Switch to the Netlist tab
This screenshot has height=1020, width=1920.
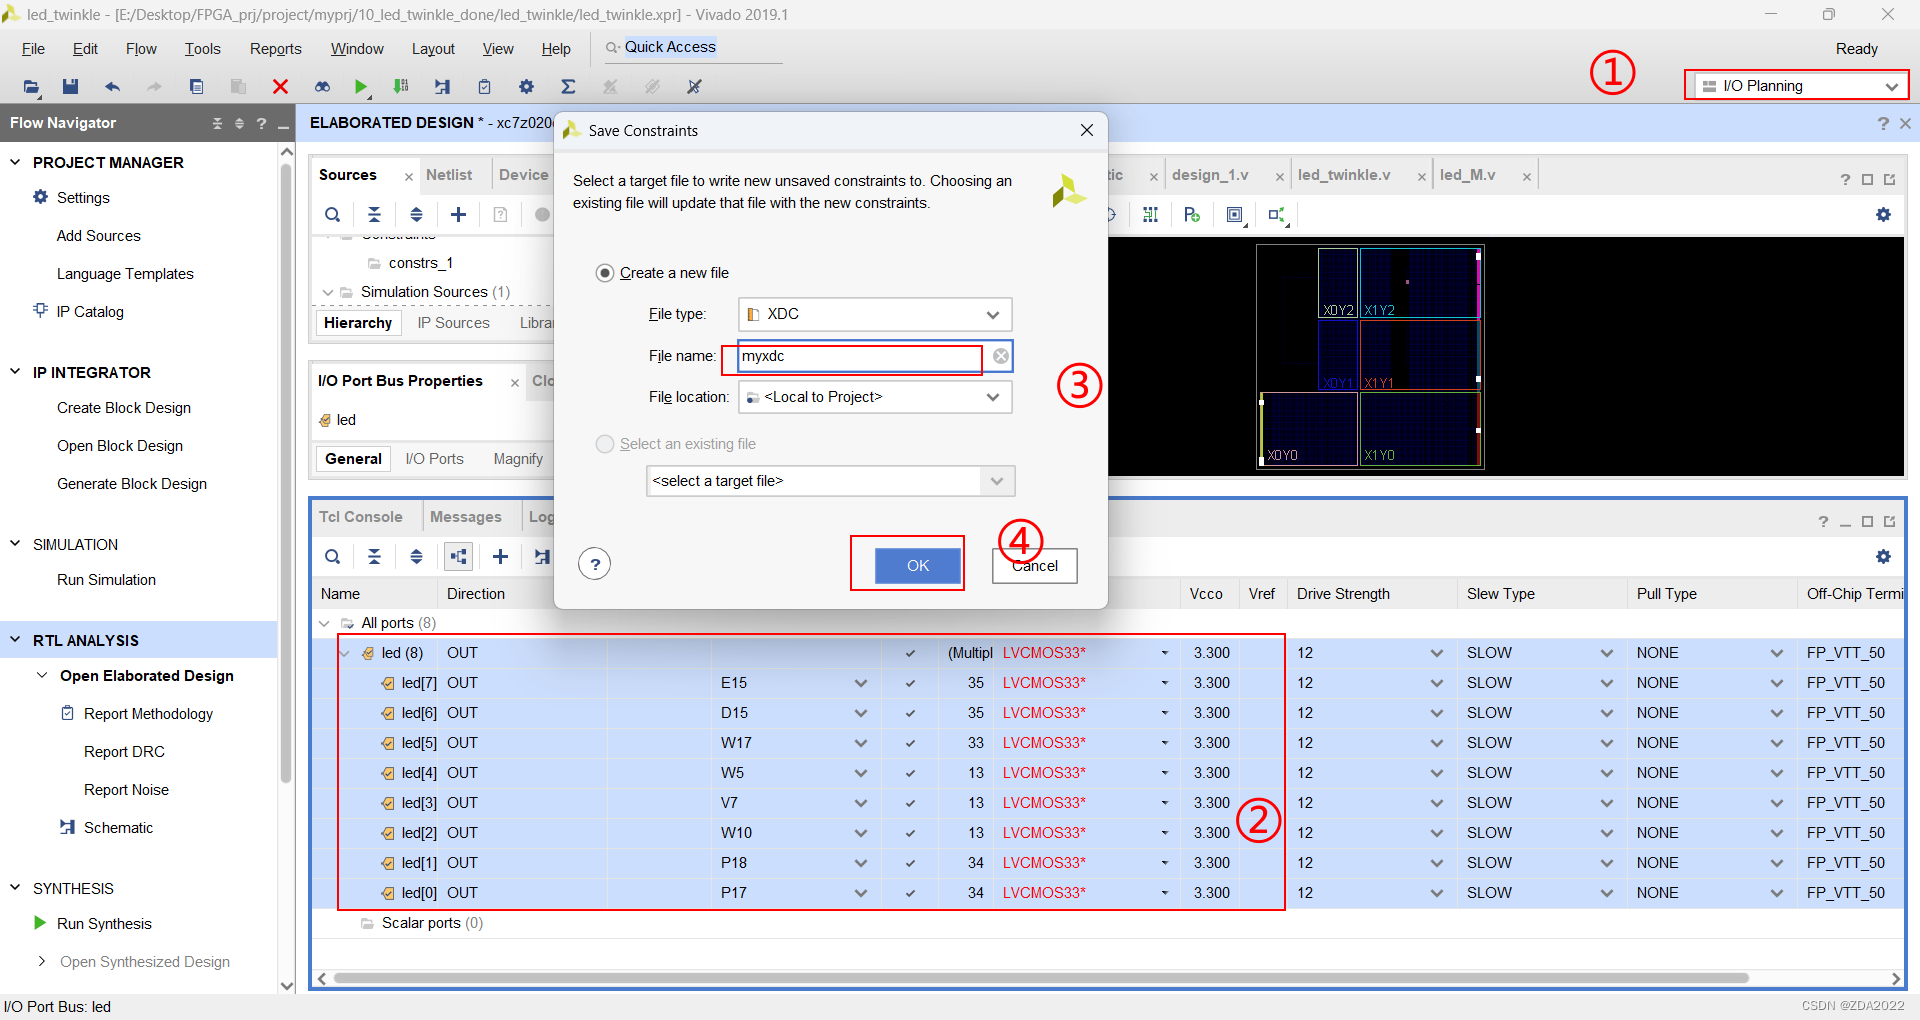pyautogui.click(x=449, y=175)
